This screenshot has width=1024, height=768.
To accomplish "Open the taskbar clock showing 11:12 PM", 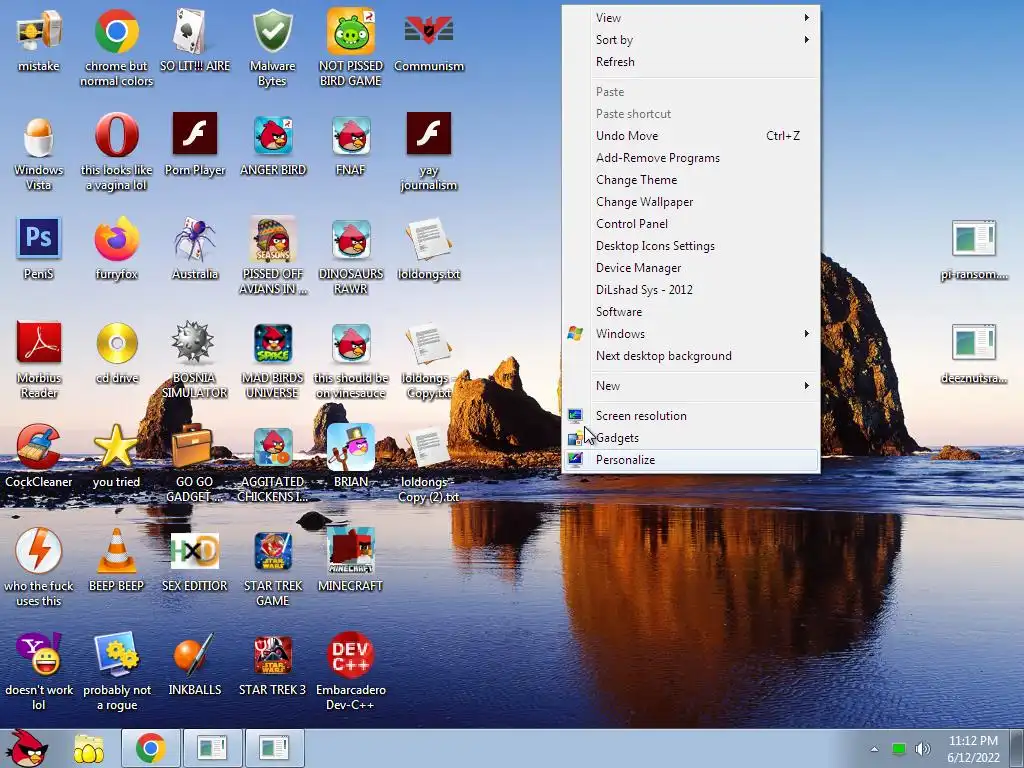I will click(x=973, y=749).
